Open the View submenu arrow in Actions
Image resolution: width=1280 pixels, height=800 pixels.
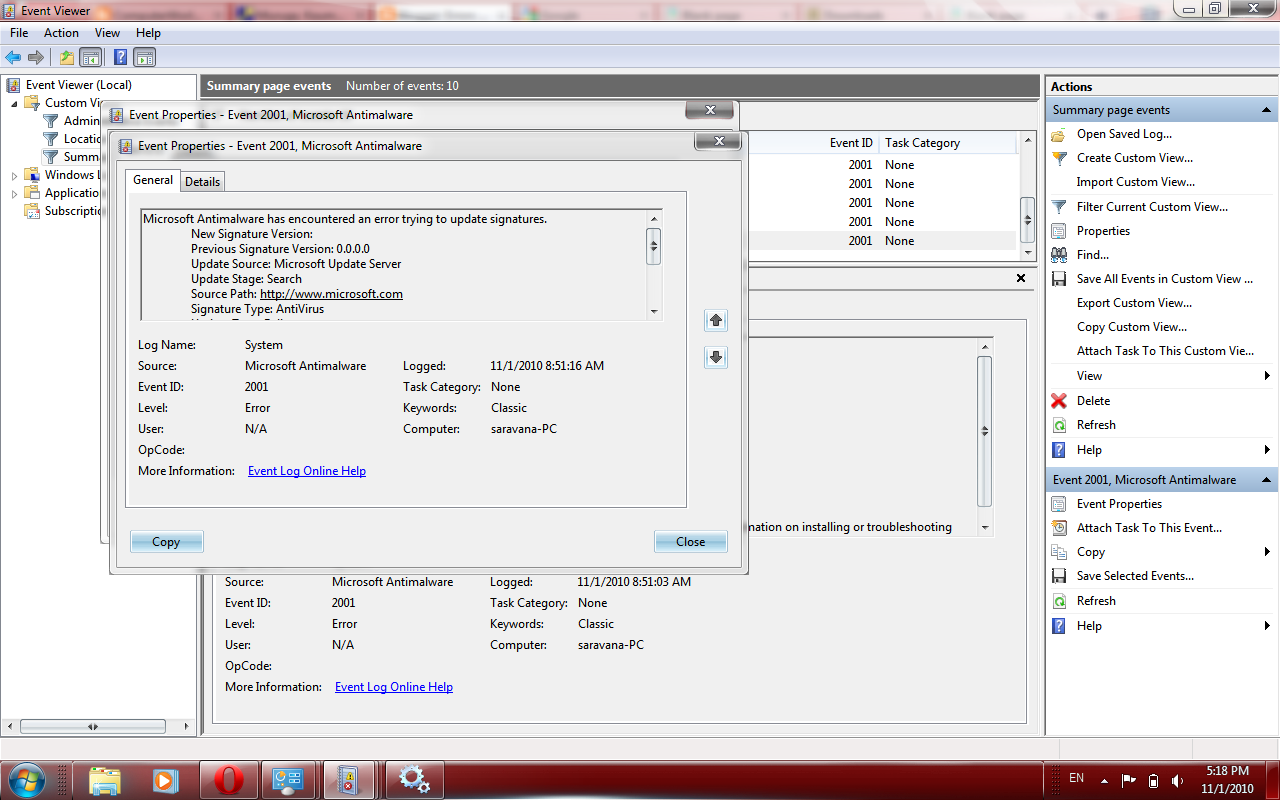tap(1267, 376)
